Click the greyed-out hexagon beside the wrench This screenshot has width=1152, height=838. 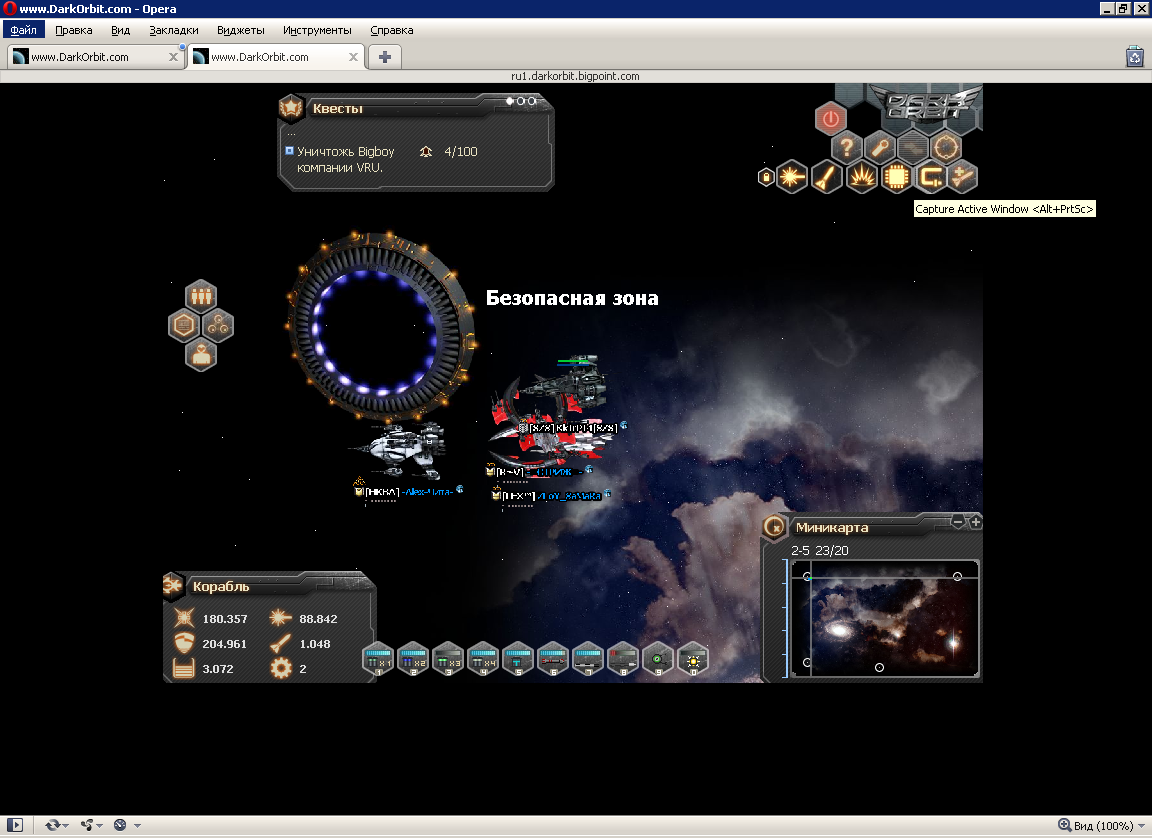coord(912,148)
